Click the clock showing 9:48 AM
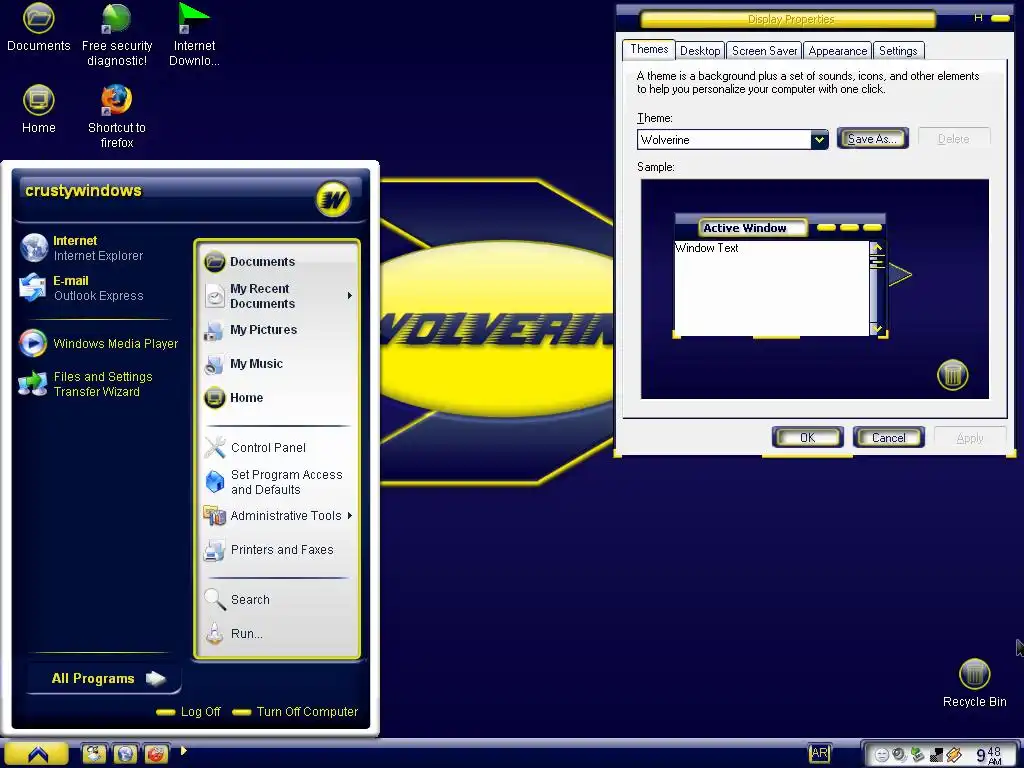1024x768 pixels. tap(989, 755)
